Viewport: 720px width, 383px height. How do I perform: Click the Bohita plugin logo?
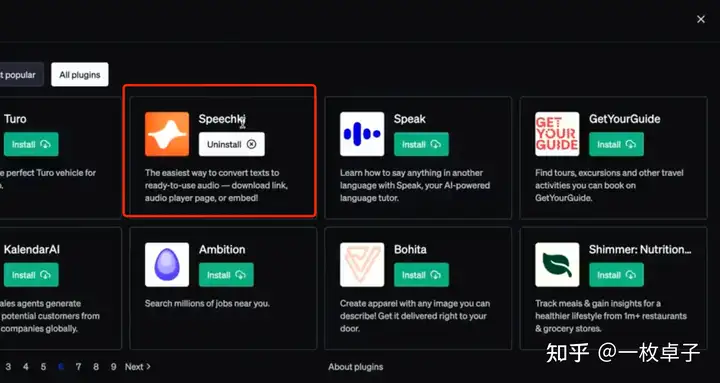(x=362, y=265)
